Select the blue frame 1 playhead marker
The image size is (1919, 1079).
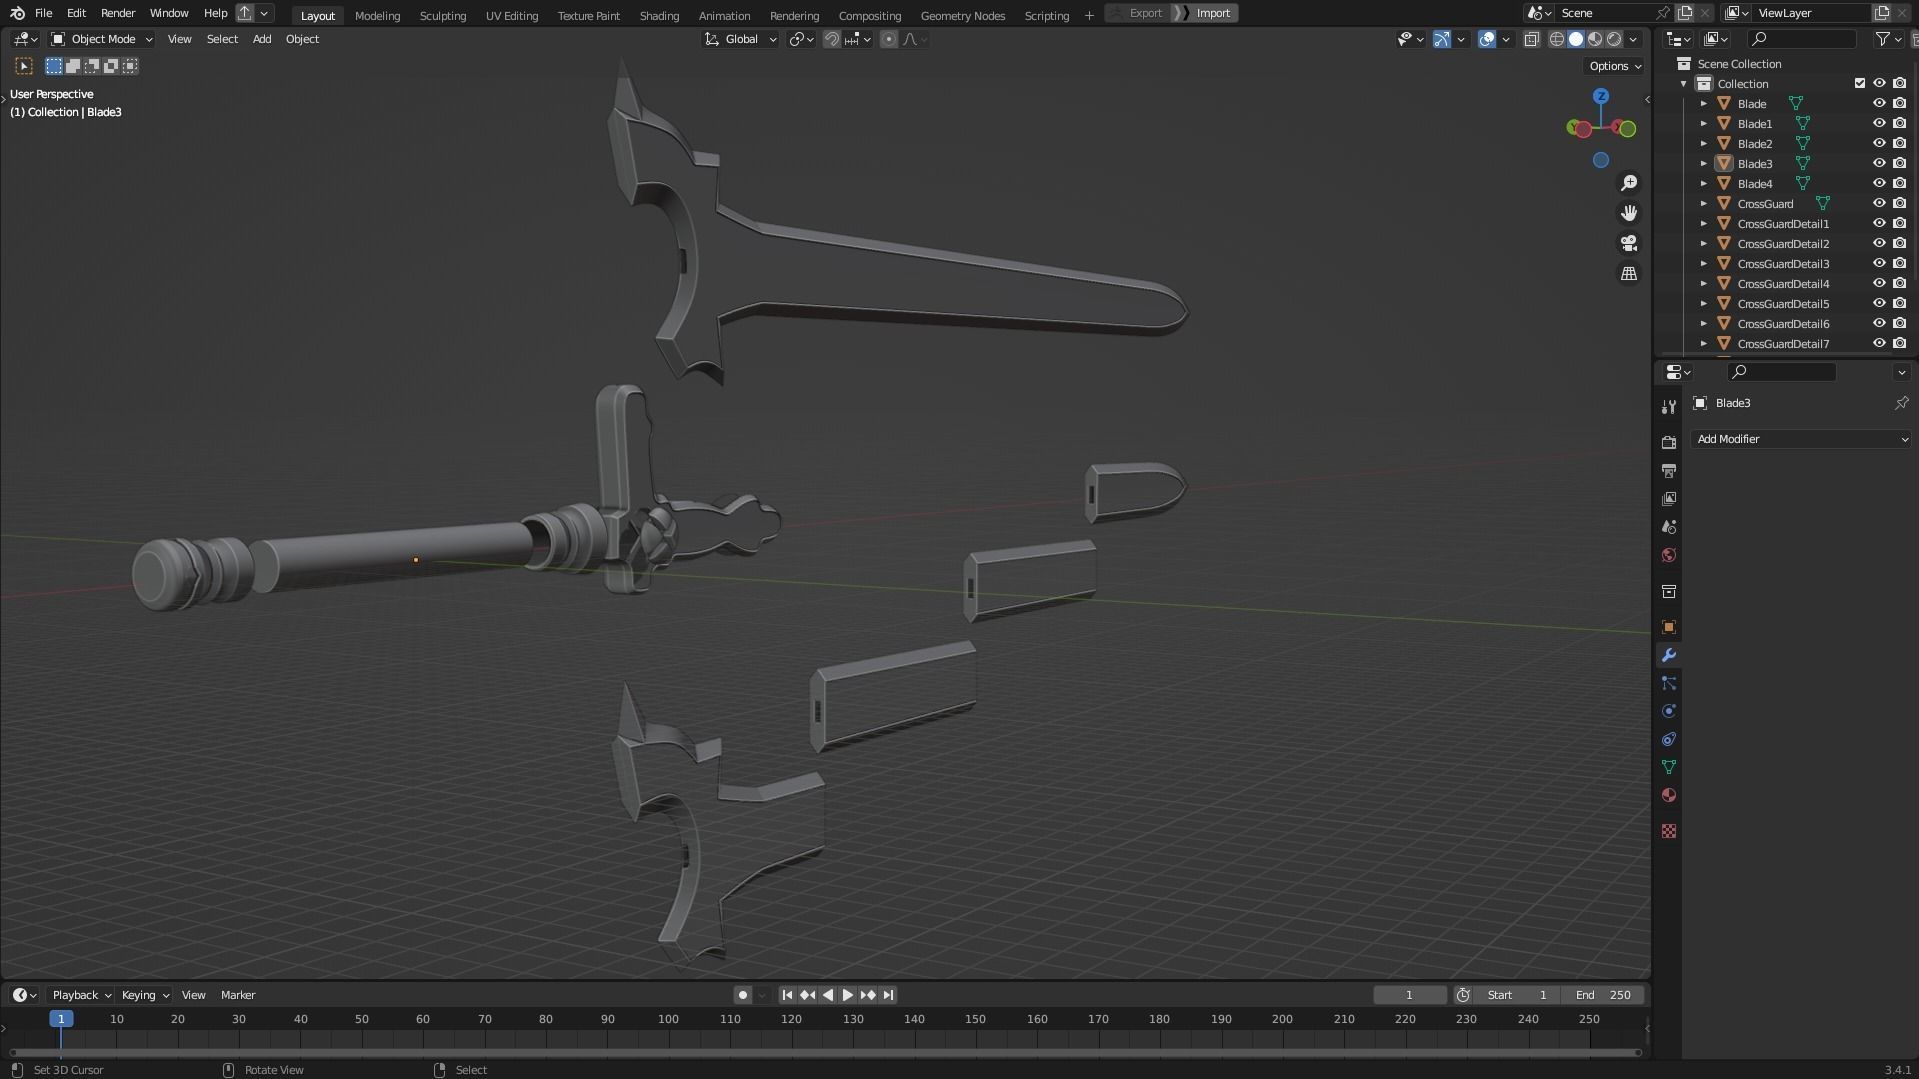click(61, 1019)
